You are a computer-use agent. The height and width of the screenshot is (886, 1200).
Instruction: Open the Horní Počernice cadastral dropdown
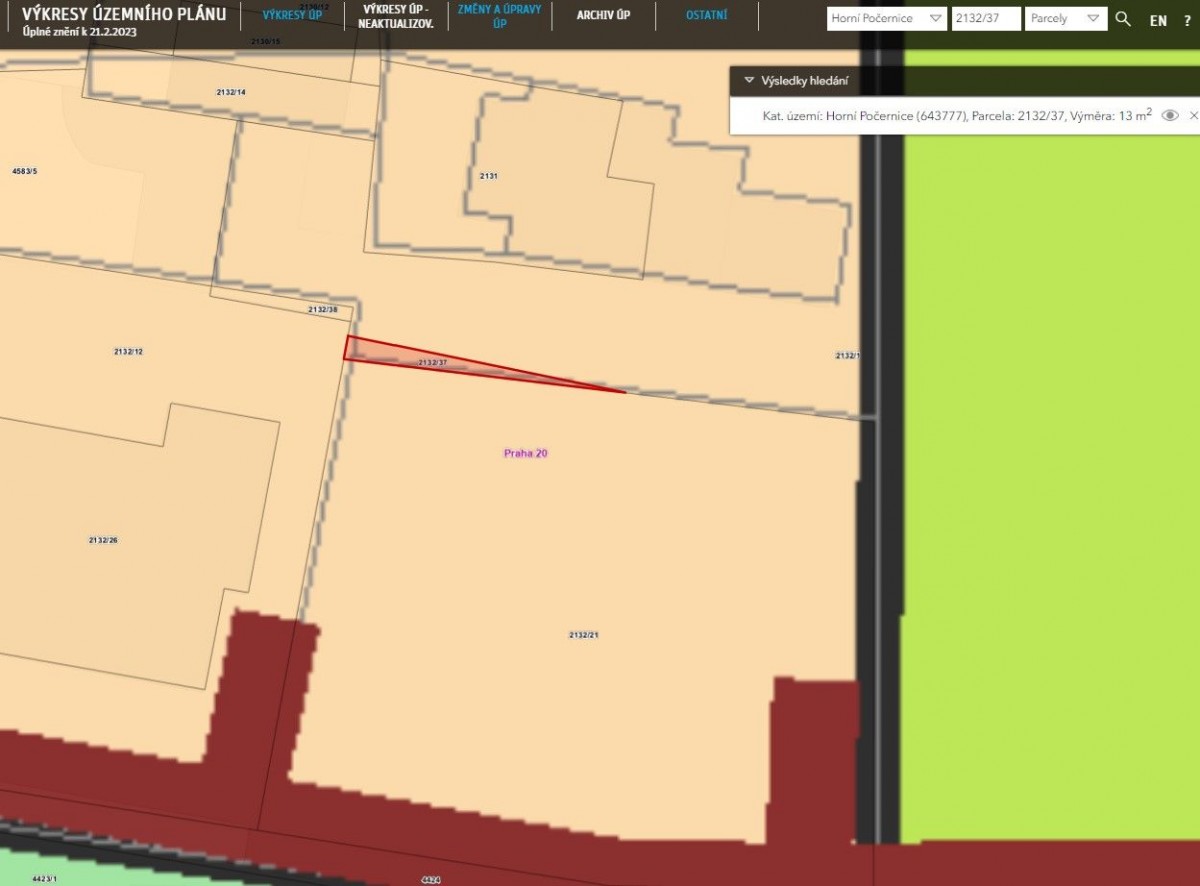point(887,19)
